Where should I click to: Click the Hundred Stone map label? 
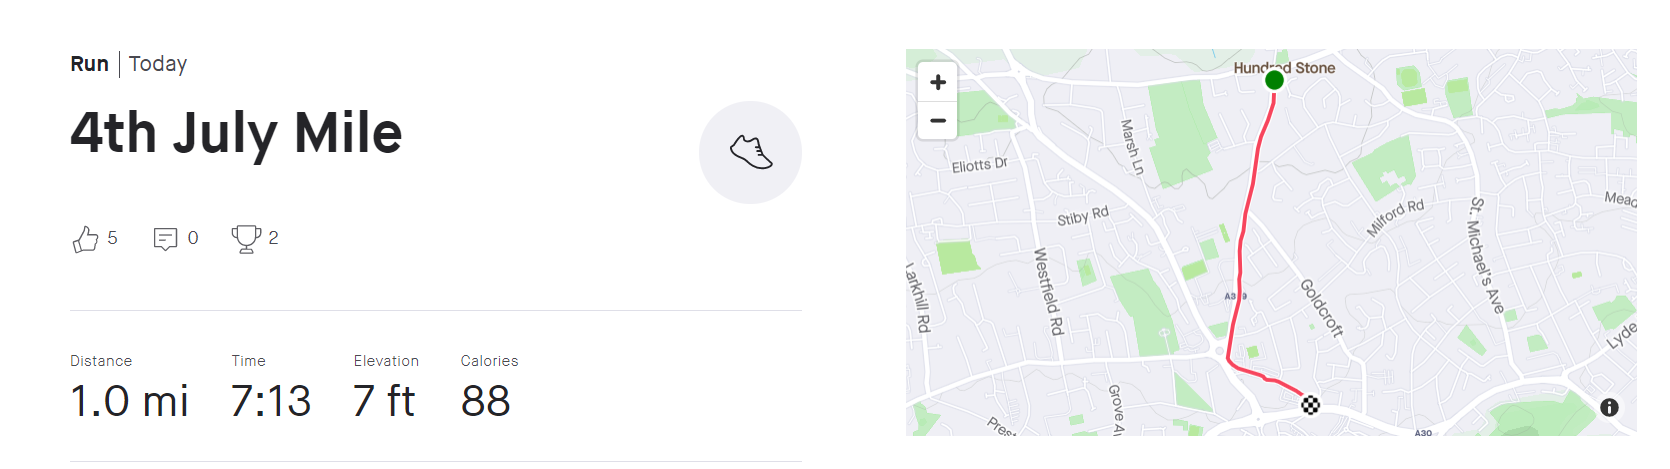pos(1284,68)
